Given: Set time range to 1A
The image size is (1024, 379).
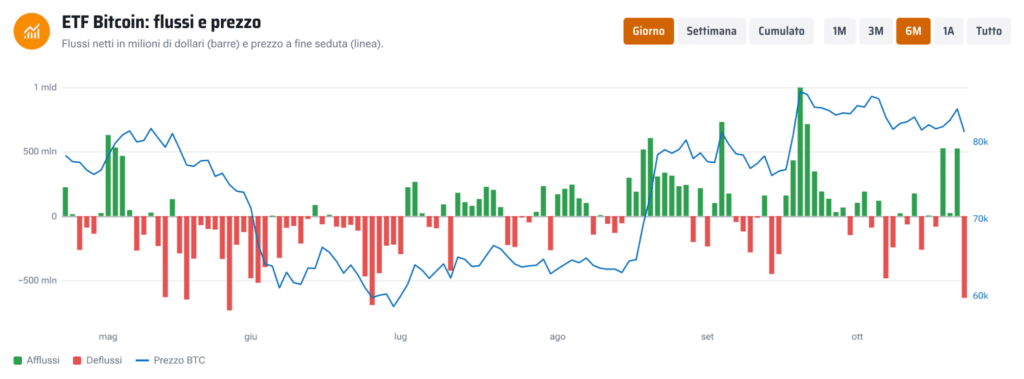Looking at the screenshot, I should point(949,31).
